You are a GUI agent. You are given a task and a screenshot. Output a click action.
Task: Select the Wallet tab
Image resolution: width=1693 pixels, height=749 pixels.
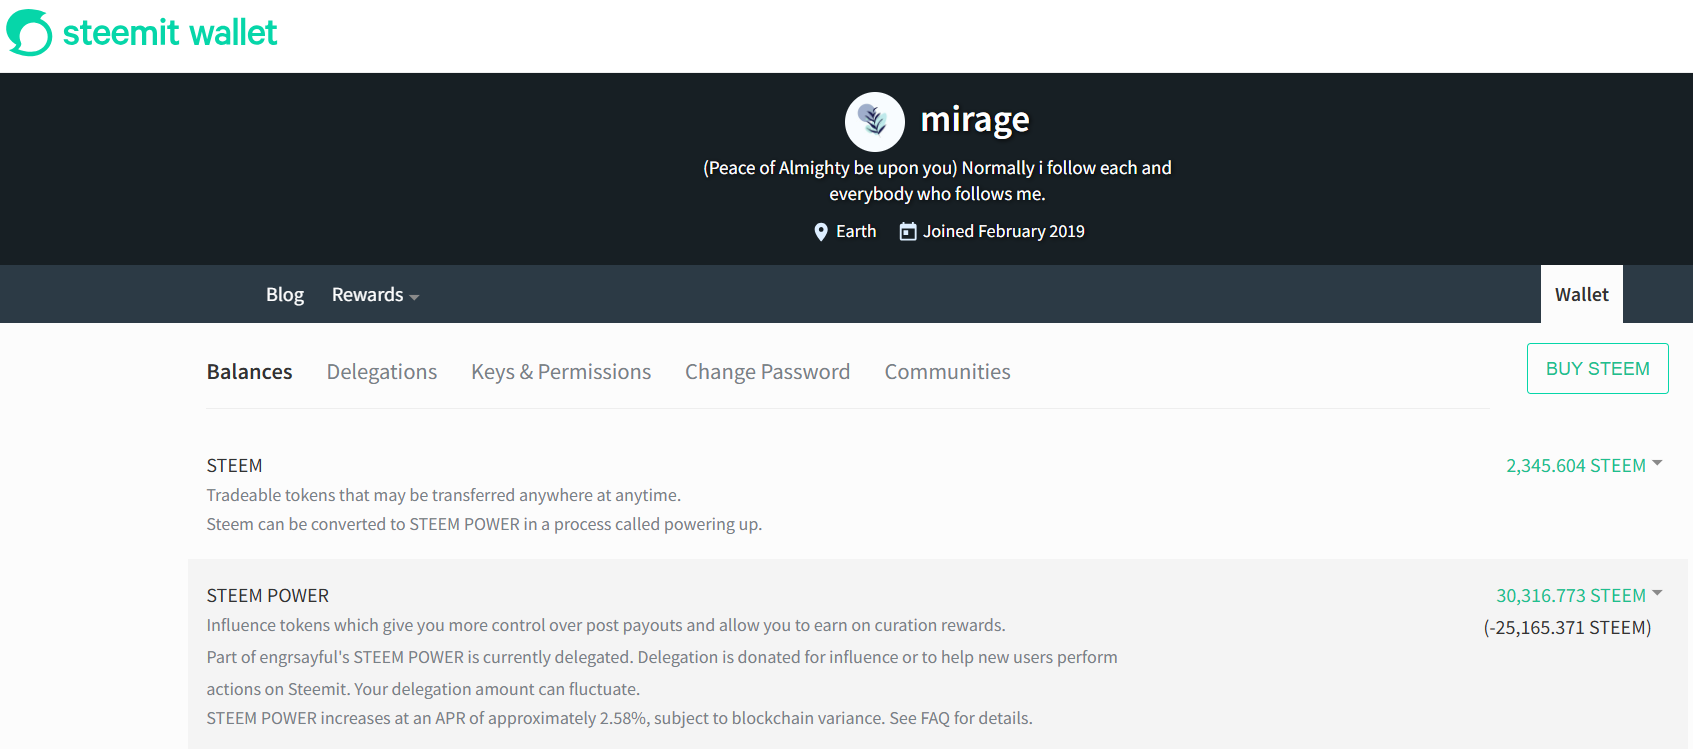(x=1582, y=294)
